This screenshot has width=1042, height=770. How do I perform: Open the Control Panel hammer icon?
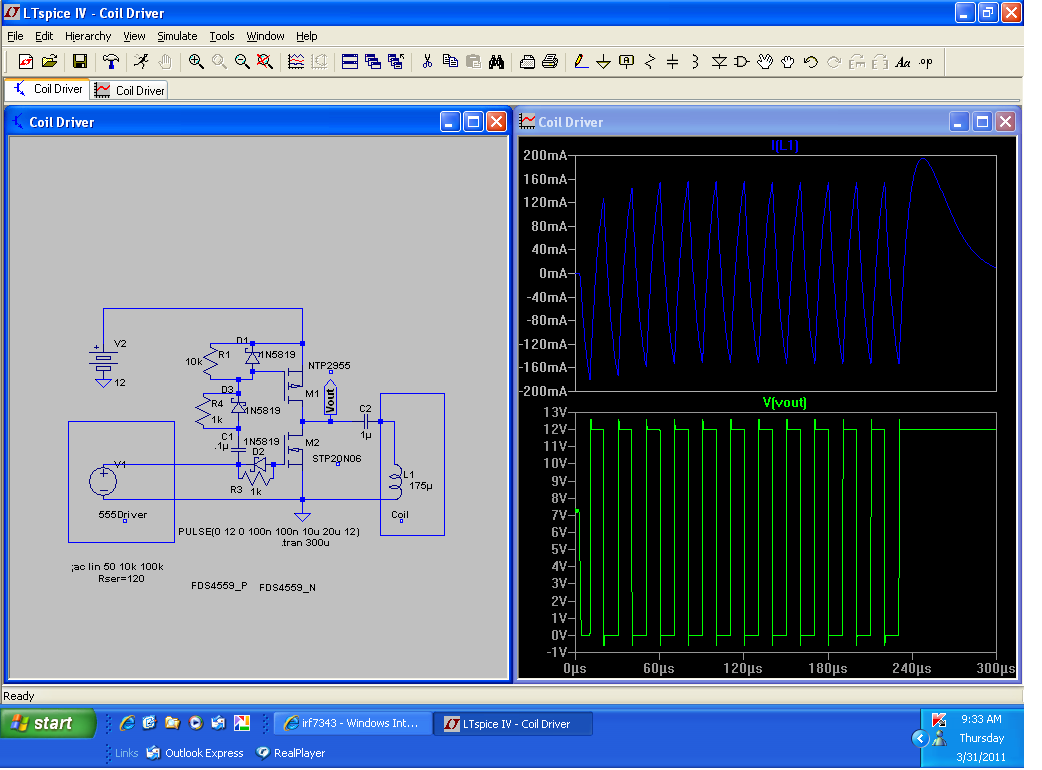click(x=110, y=62)
